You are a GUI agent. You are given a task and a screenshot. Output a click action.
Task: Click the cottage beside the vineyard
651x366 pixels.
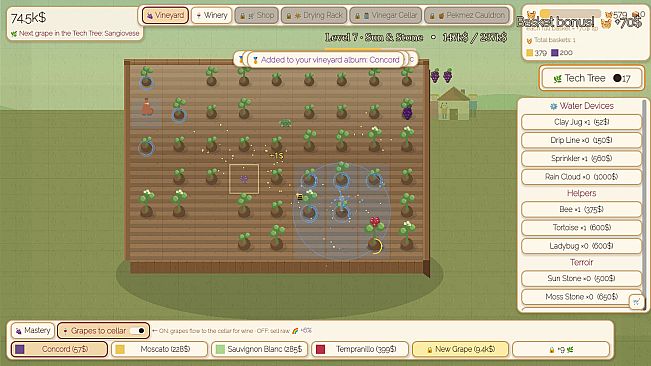coord(453,104)
